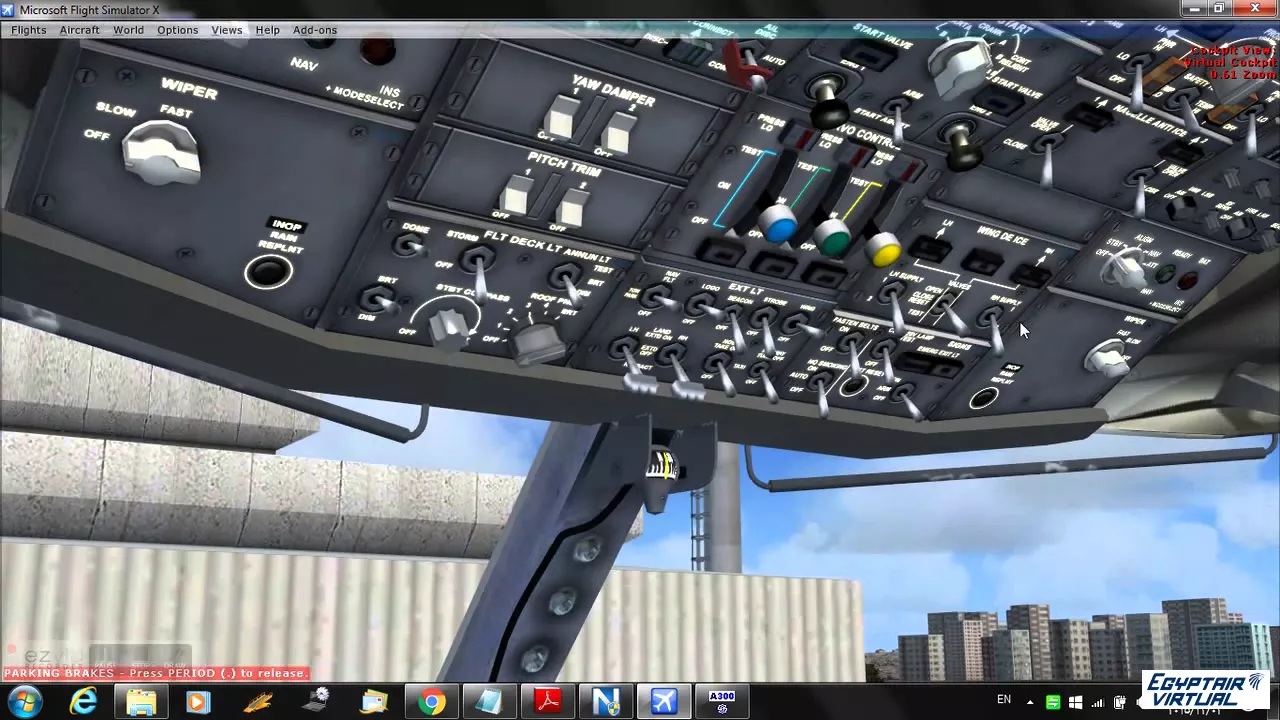Flip the ARM START ABORT switch
Viewport: 1280px width, 720px height.
897,120
